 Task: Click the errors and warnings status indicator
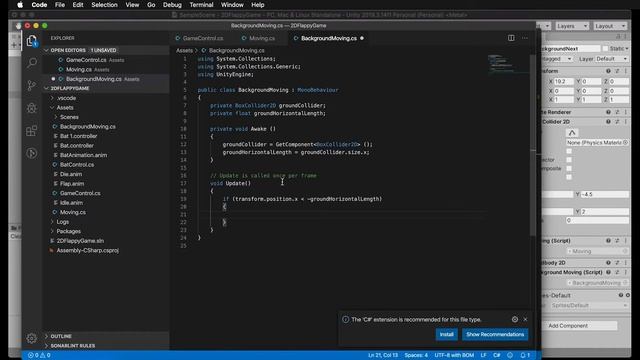tap(39, 355)
